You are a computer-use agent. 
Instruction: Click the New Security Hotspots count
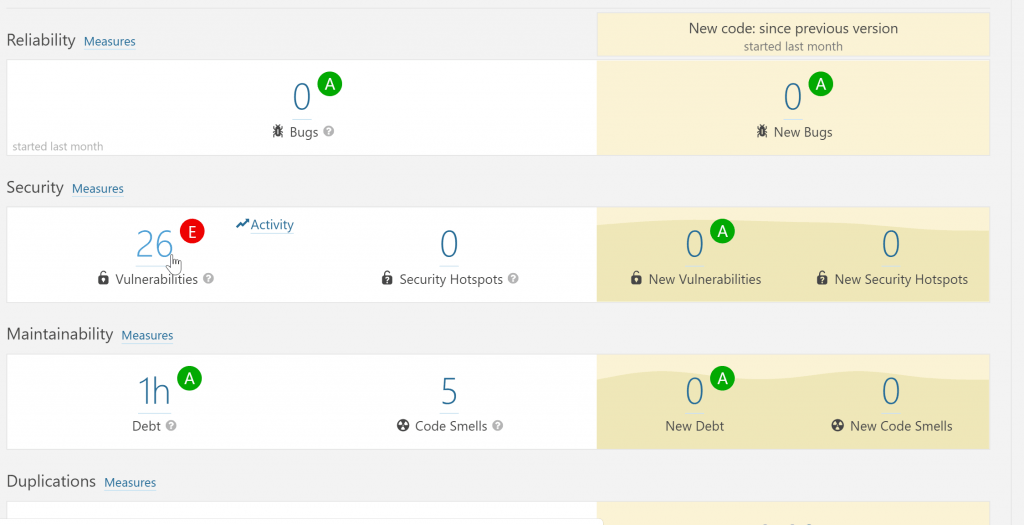(x=891, y=244)
